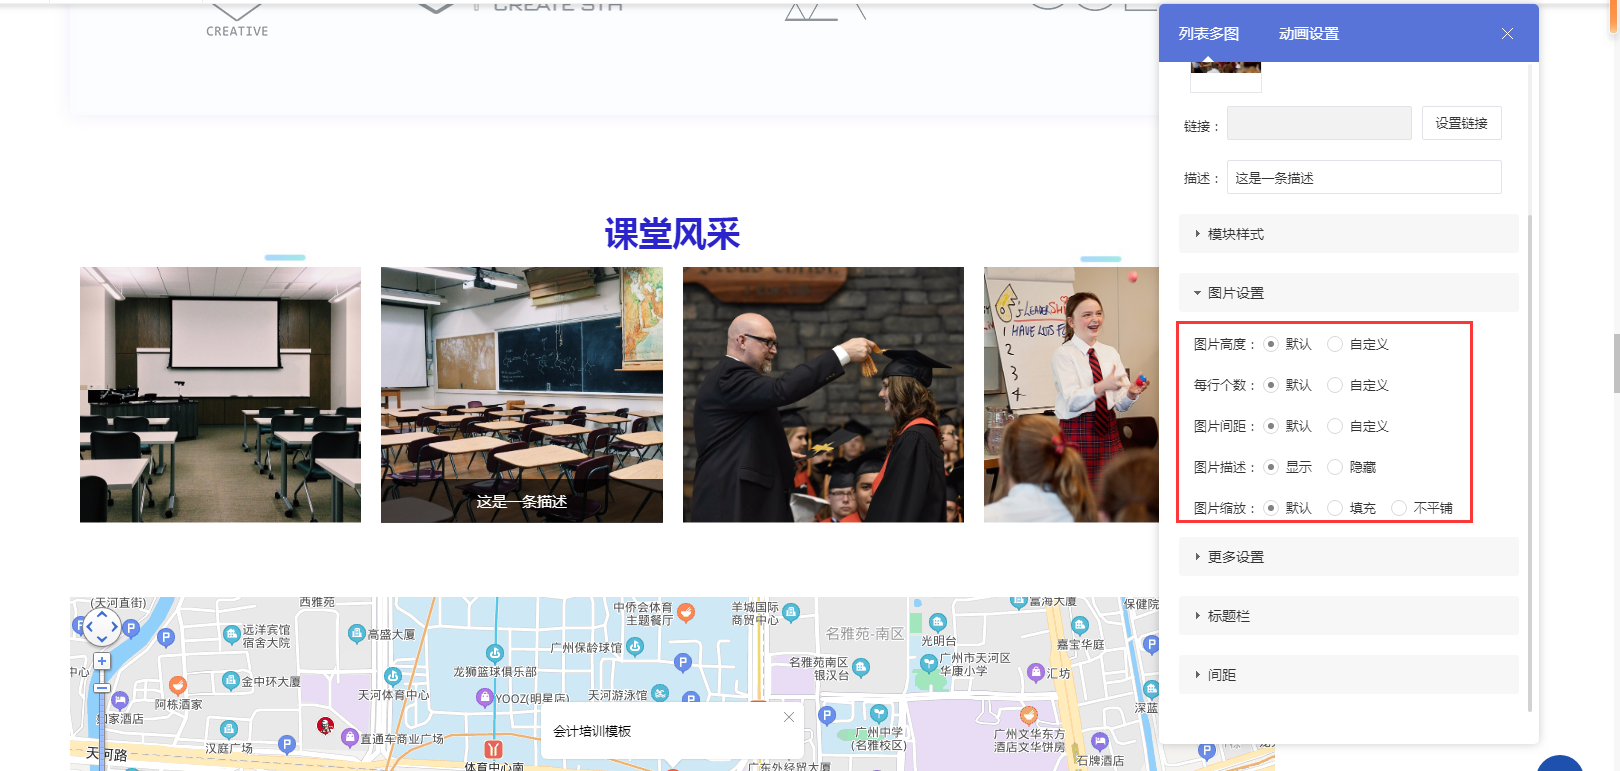Click the 远洋宾馆 building marker

tap(231, 635)
